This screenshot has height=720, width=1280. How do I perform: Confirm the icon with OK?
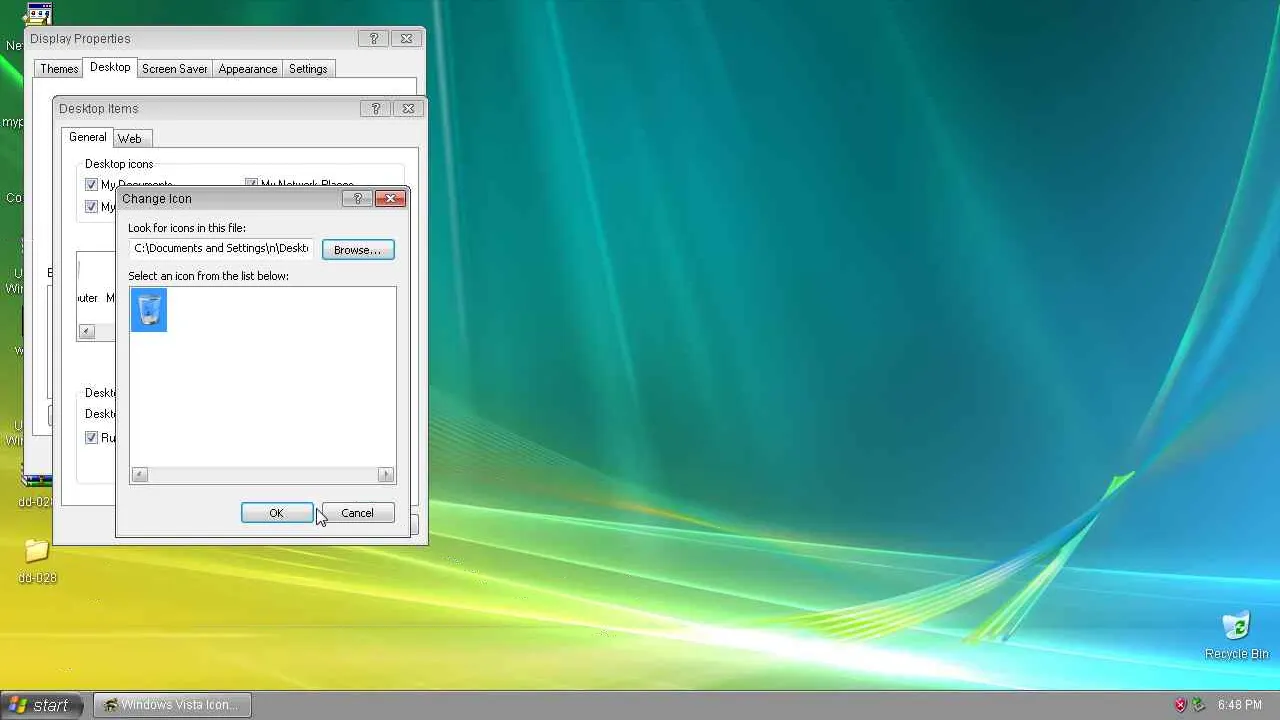coord(277,513)
